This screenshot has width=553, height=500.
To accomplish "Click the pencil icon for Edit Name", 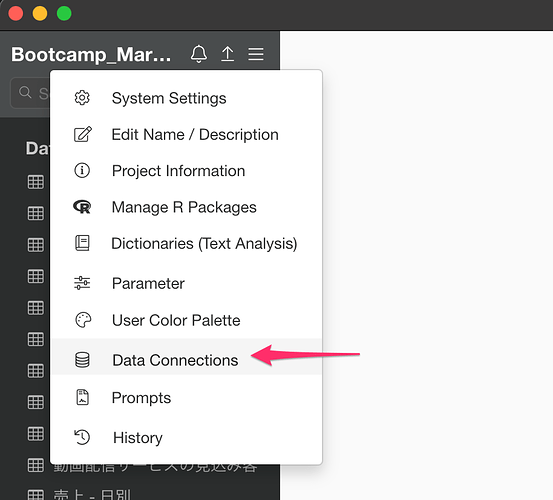I will coord(83,134).
